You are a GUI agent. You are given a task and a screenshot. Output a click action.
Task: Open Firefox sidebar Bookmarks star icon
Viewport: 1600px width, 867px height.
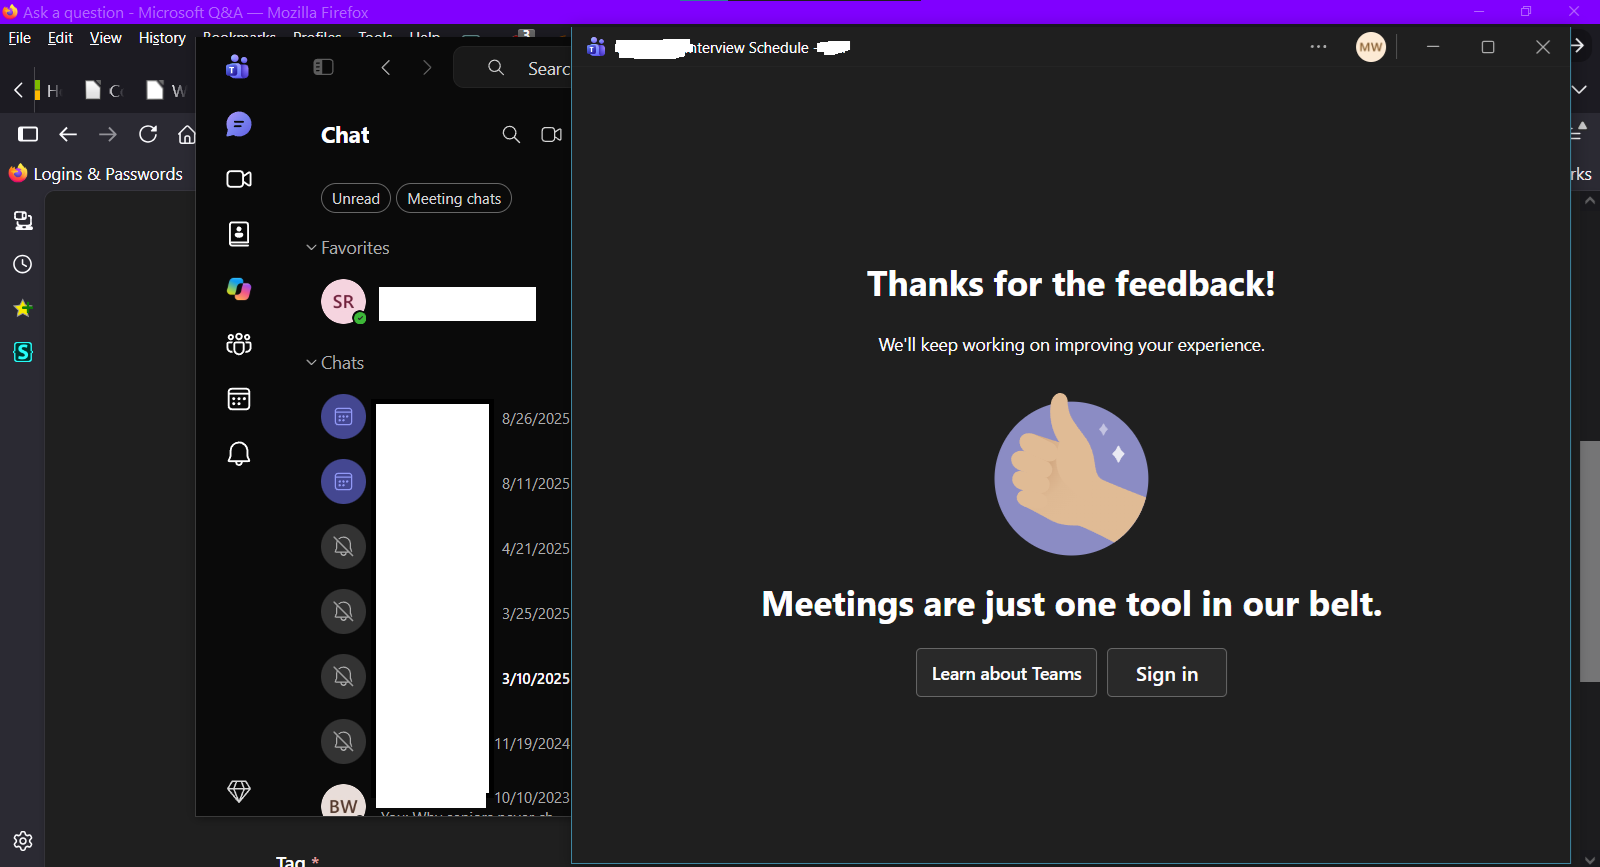(x=22, y=308)
